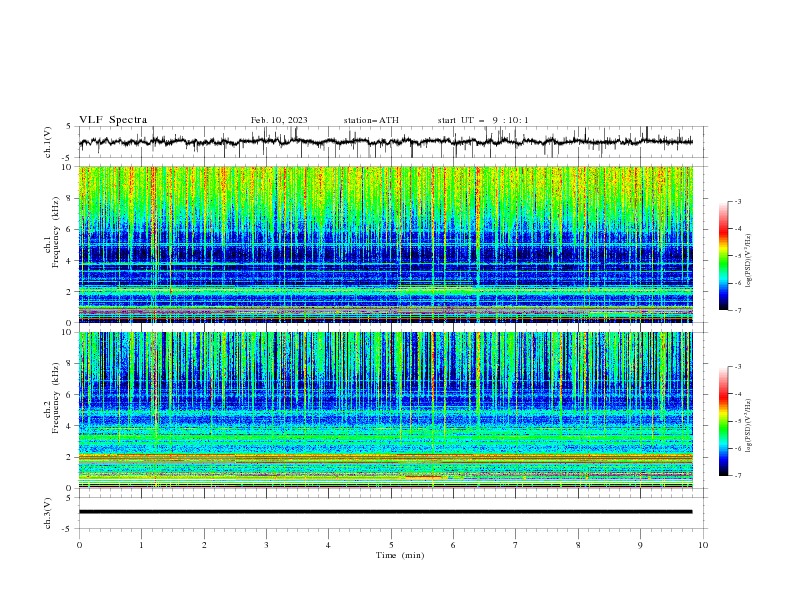Click the "start UT = 9:10:1" text
The height and width of the screenshot is (612, 792).
[x=483, y=120]
